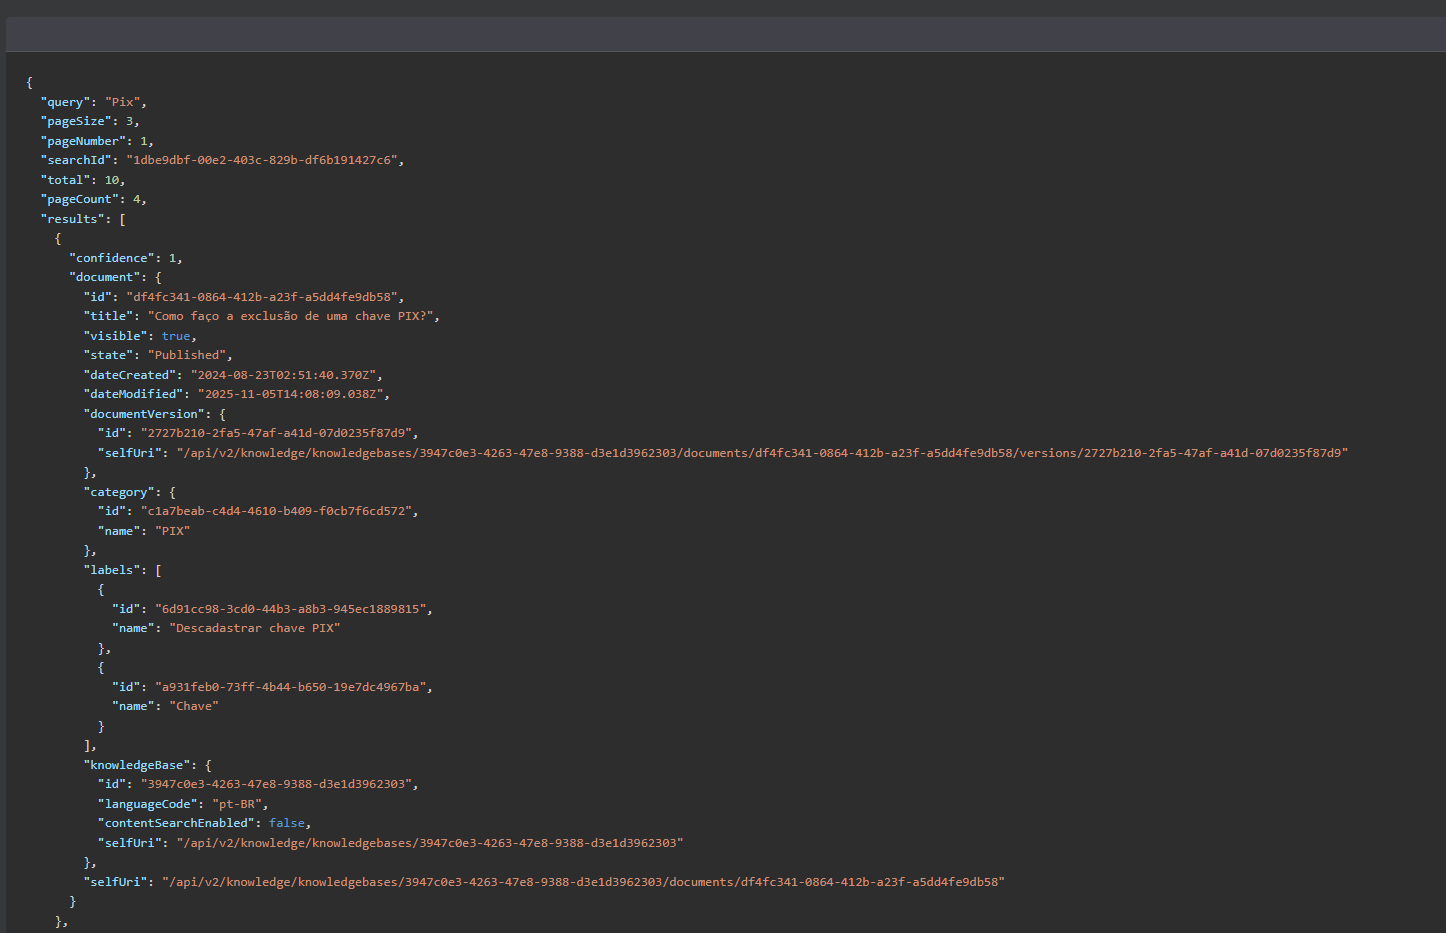The height and width of the screenshot is (933, 1446).
Task: Select the category name "PIX" value
Action: tap(172, 531)
